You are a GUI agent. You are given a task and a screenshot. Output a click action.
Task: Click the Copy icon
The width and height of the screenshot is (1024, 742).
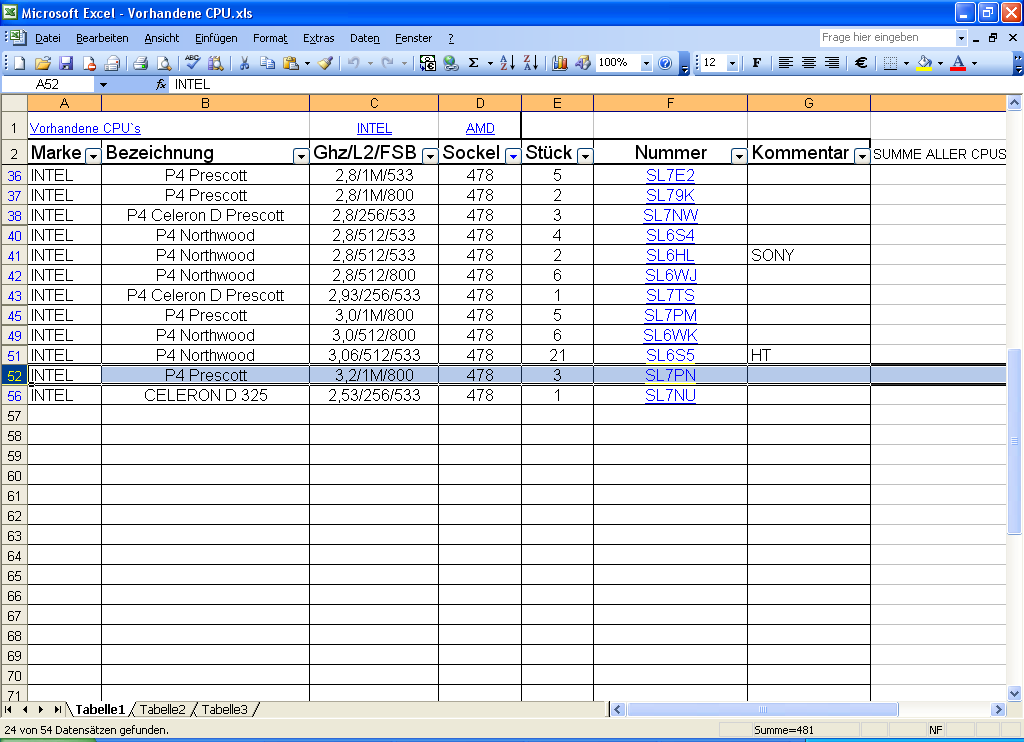[267, 63]
